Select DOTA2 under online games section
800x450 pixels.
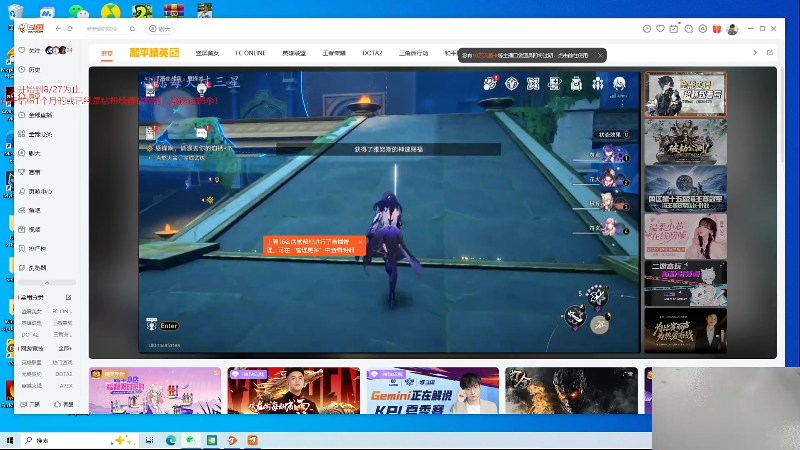coord(64,374)
